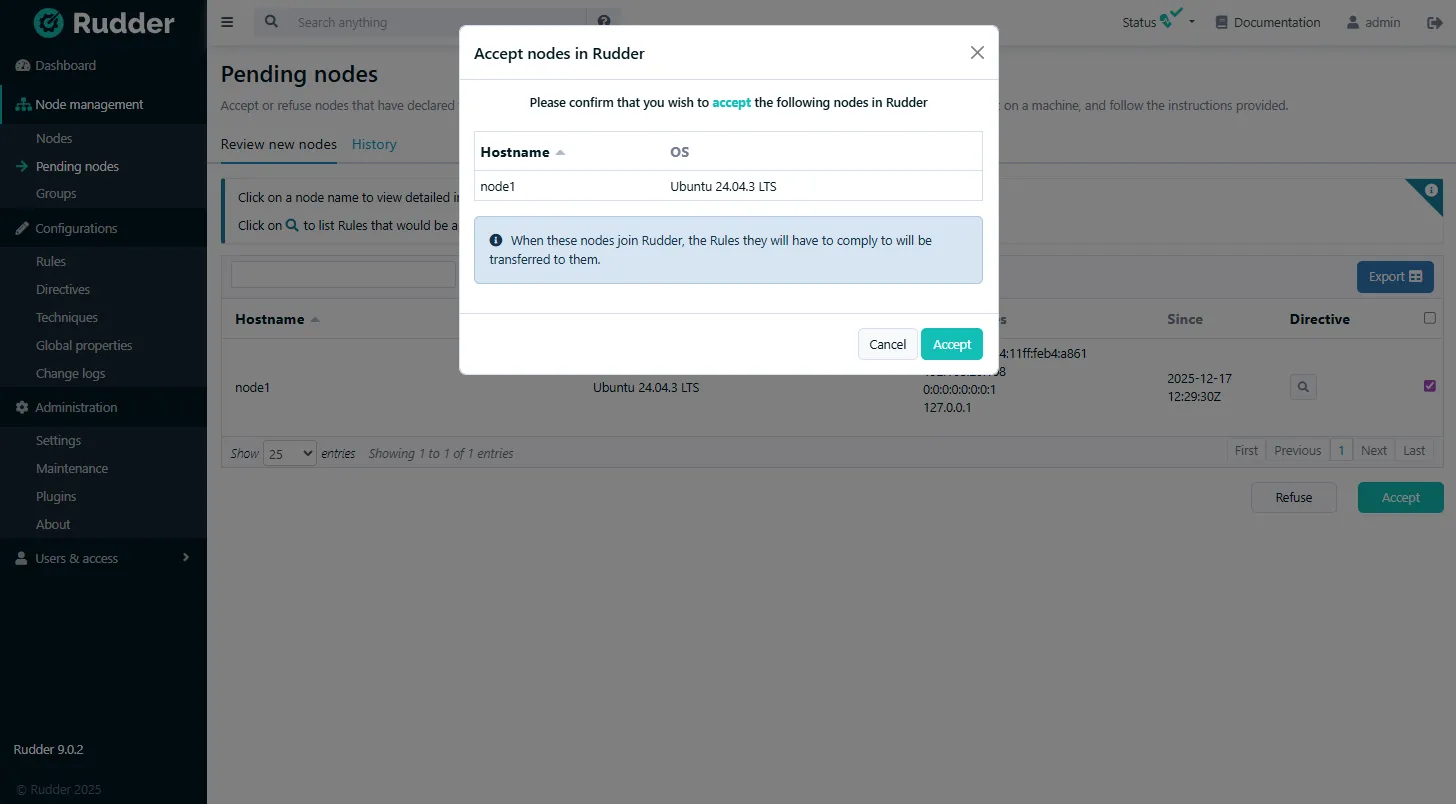Confirm with the Accept button in the dialog
1456x804 pixels.
(951, 343)
